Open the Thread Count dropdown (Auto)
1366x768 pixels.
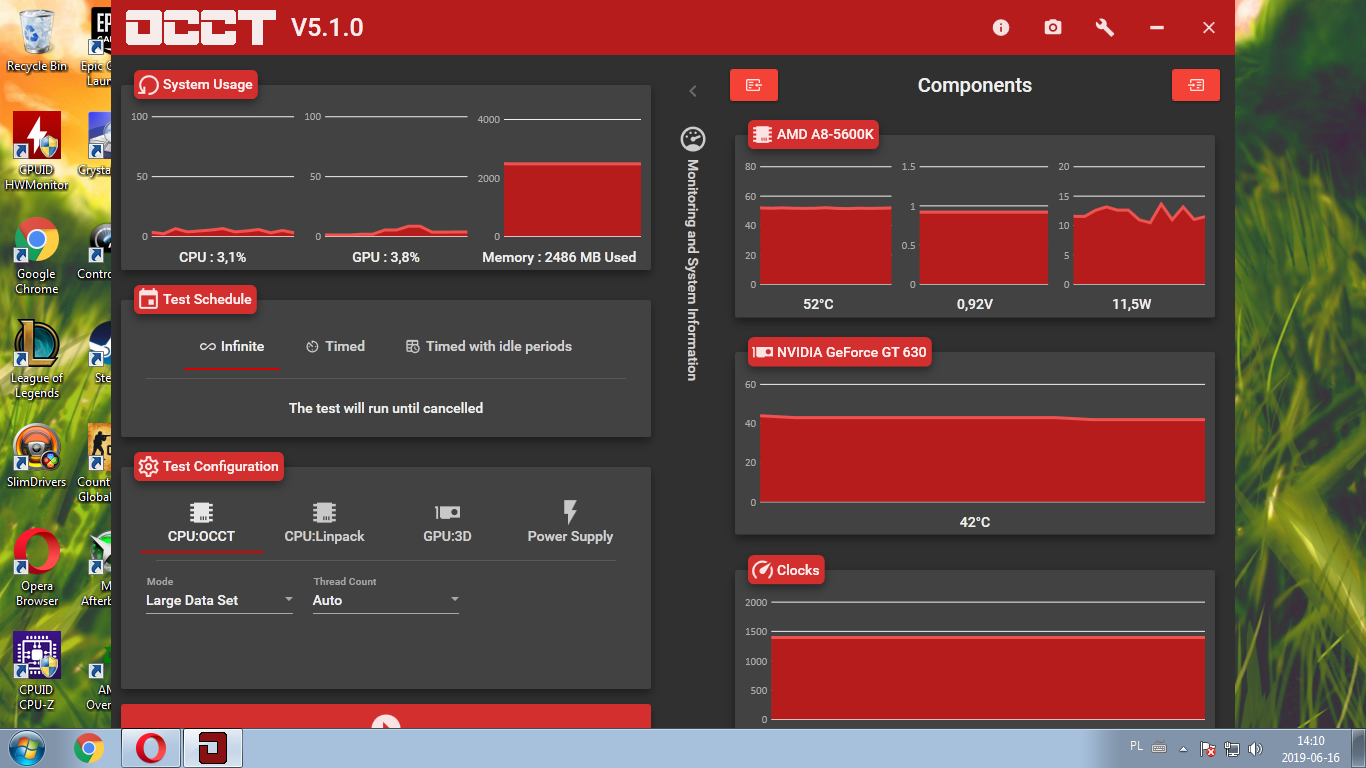(x=386, y=601)
